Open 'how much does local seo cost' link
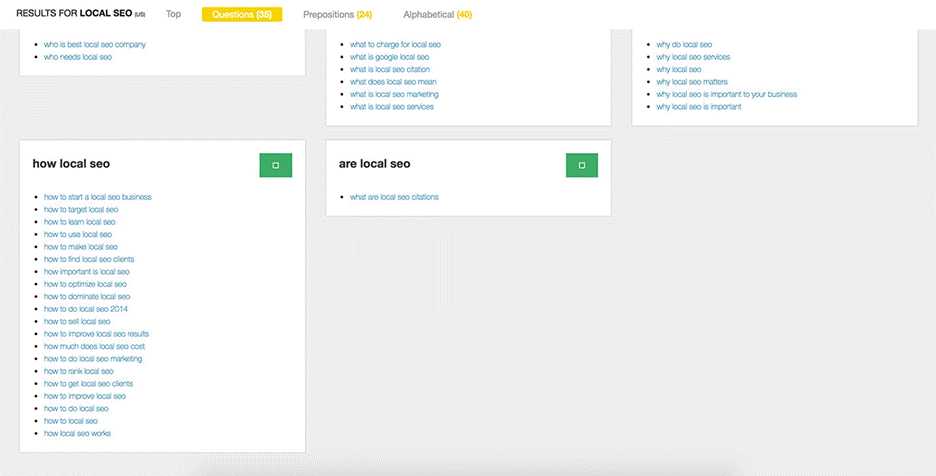The height and width of the screenshot is (476, 936). tap(94, 346)
